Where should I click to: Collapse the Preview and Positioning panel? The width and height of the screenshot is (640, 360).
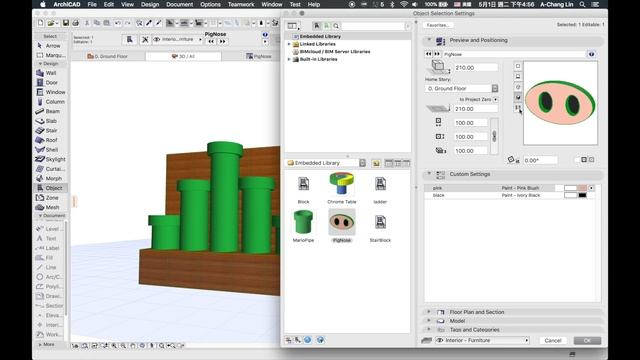click(429, 40)
